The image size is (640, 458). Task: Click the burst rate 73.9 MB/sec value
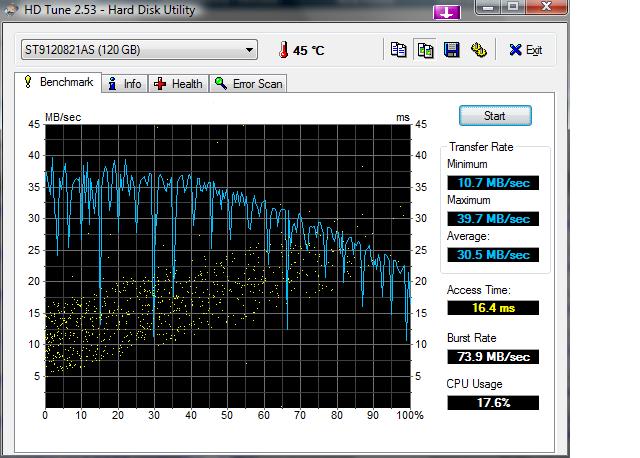(493, 357)
